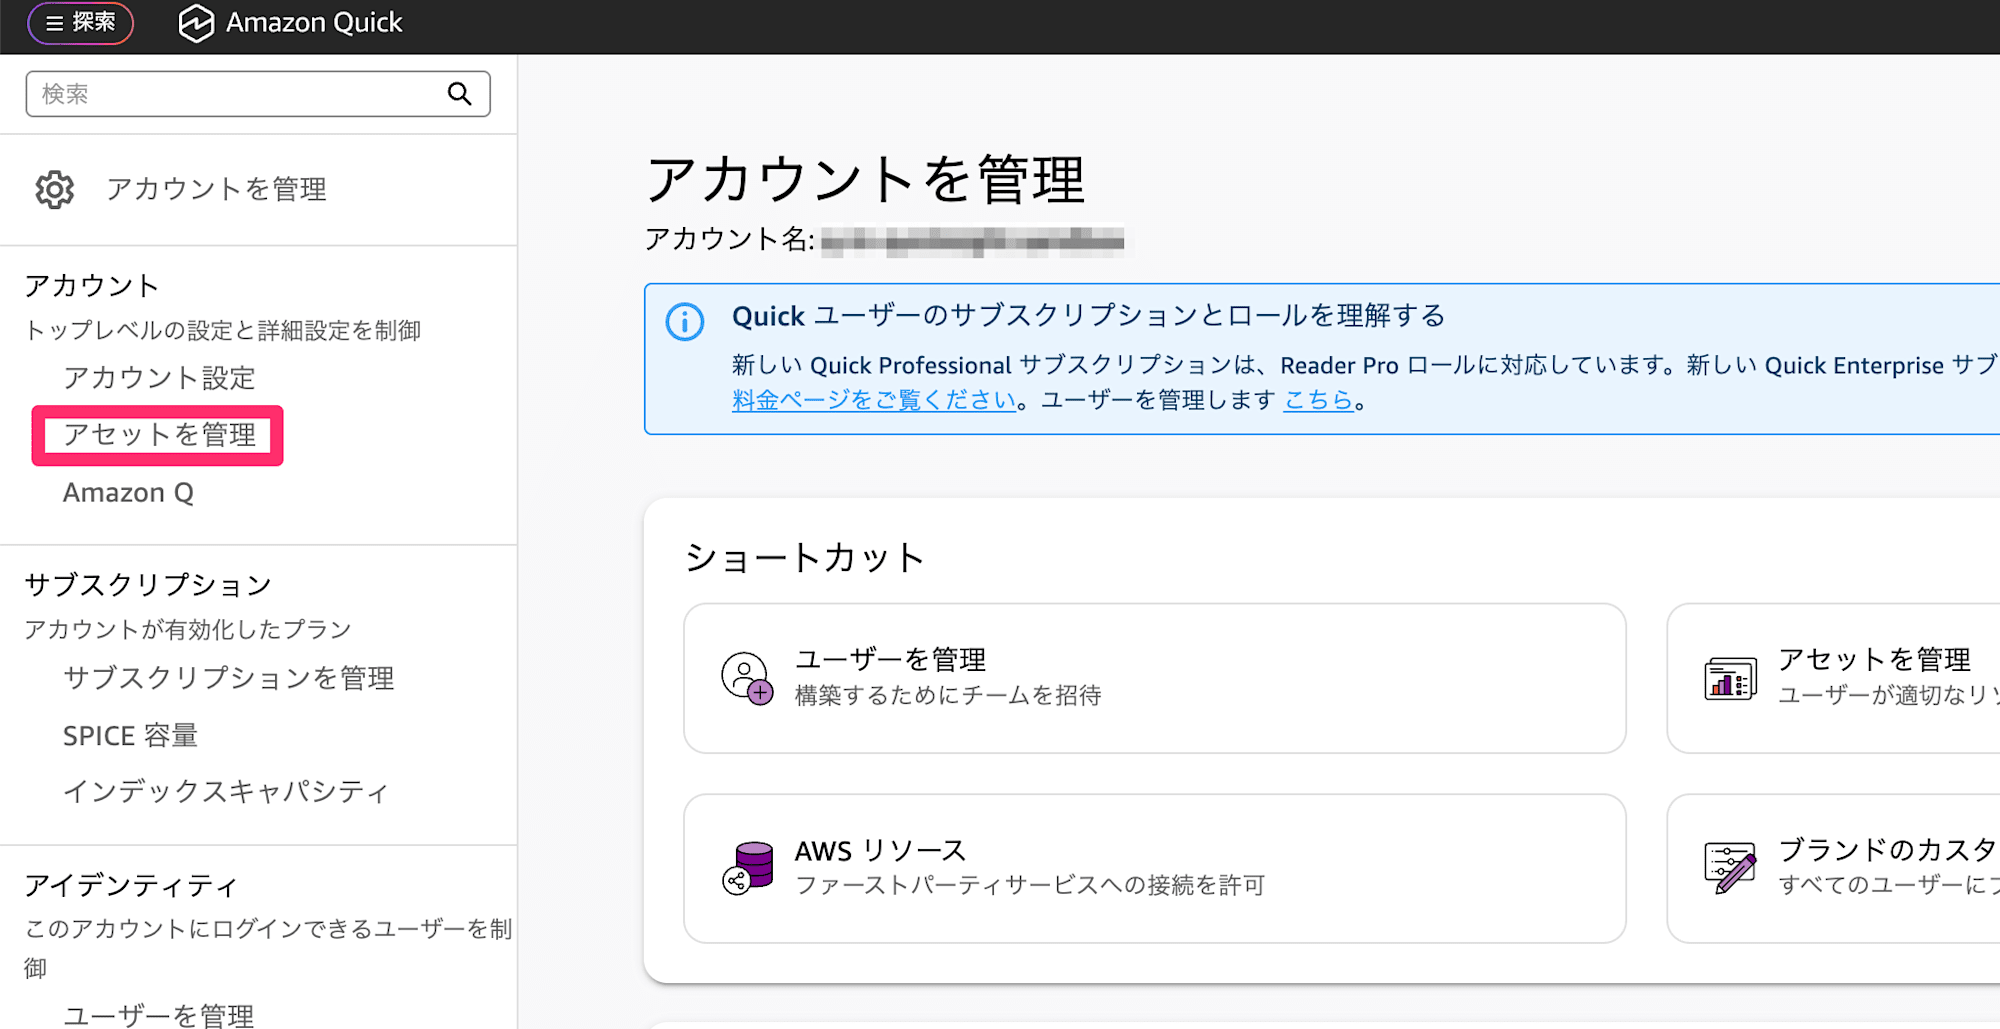Click the user-plus icon on ユーザーを管理 card
Image resolution: width=2000 pixels, height=1029 pixels.
(x=747, y=678)
